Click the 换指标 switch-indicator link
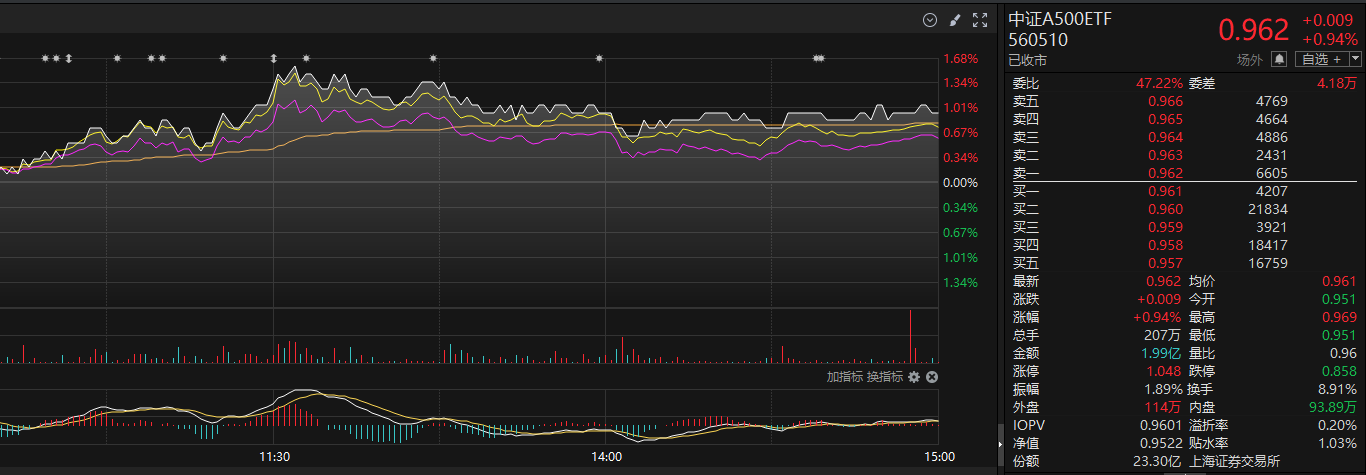The height and width of the screenshot is (475, 1366). click(884, 377)
